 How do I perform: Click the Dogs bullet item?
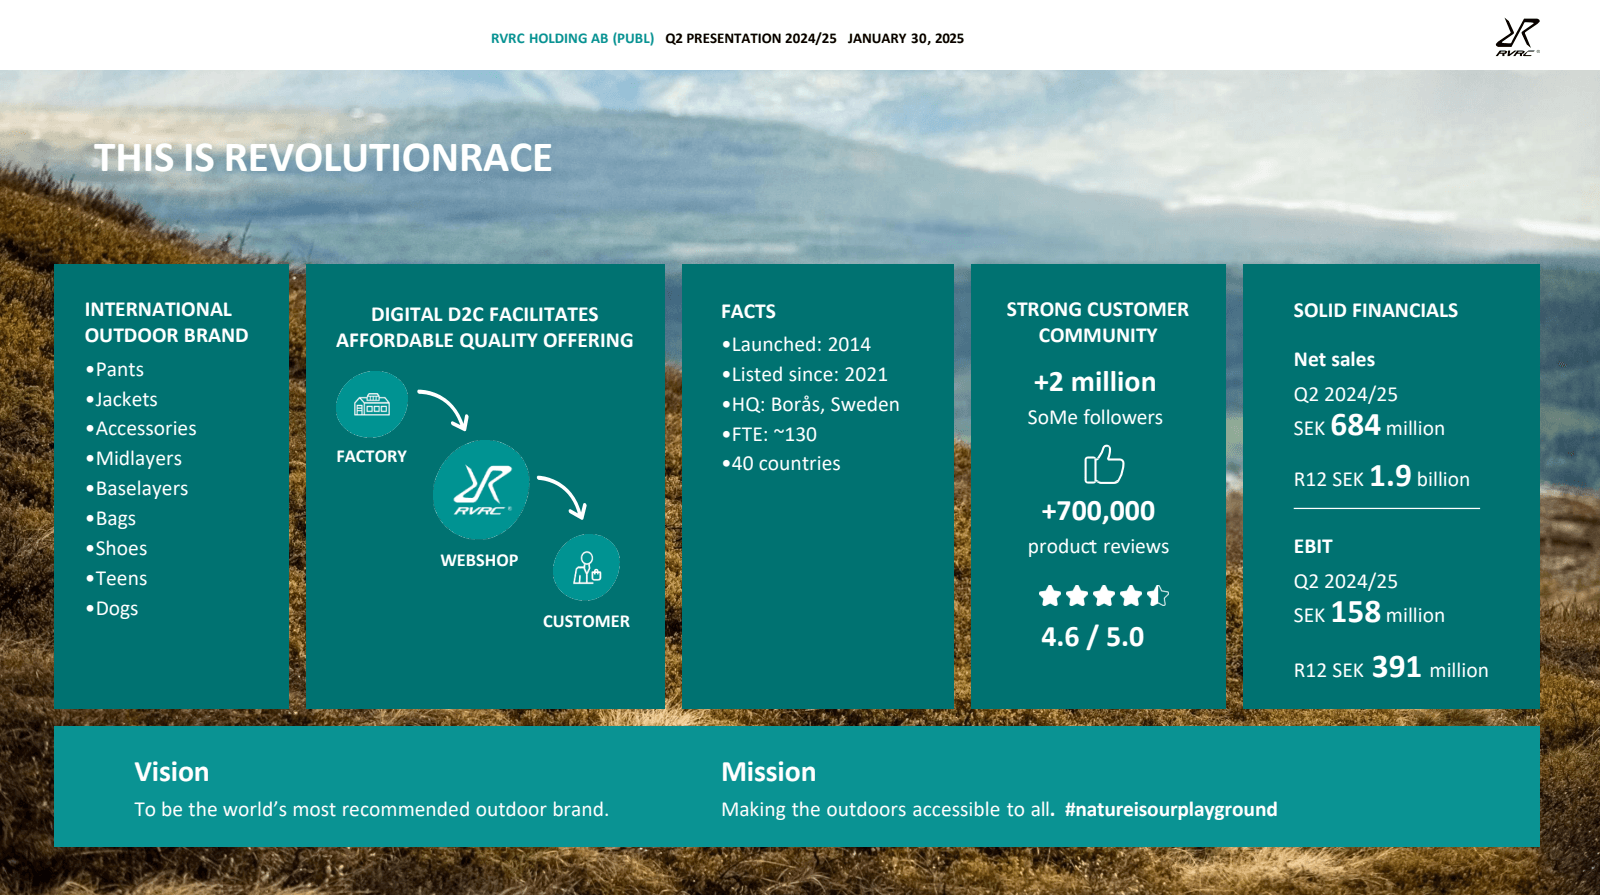pos(112,608)
